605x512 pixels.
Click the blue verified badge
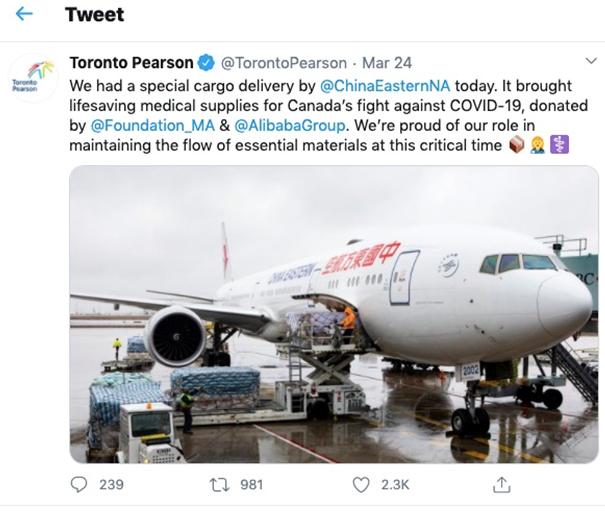click(x=206, y=63)
